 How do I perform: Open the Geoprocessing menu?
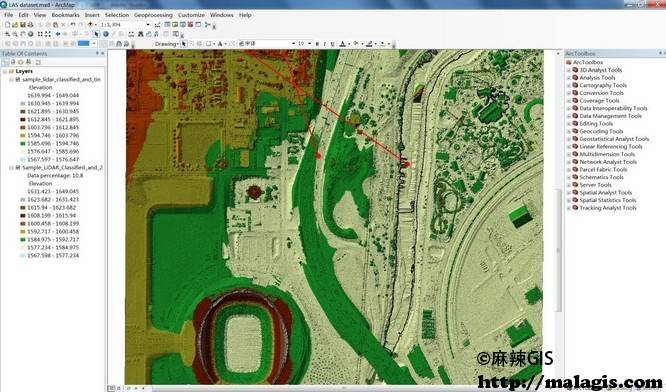(x=153, y=15)
